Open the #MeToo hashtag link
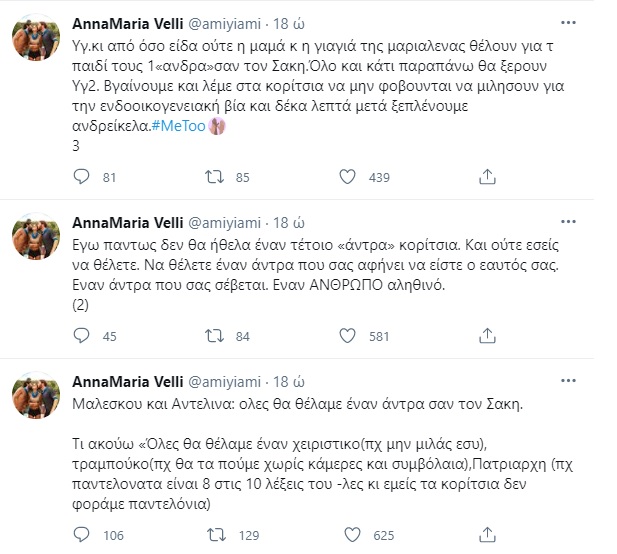The width and height of the screenshot is (617, 554). point(179,126)
